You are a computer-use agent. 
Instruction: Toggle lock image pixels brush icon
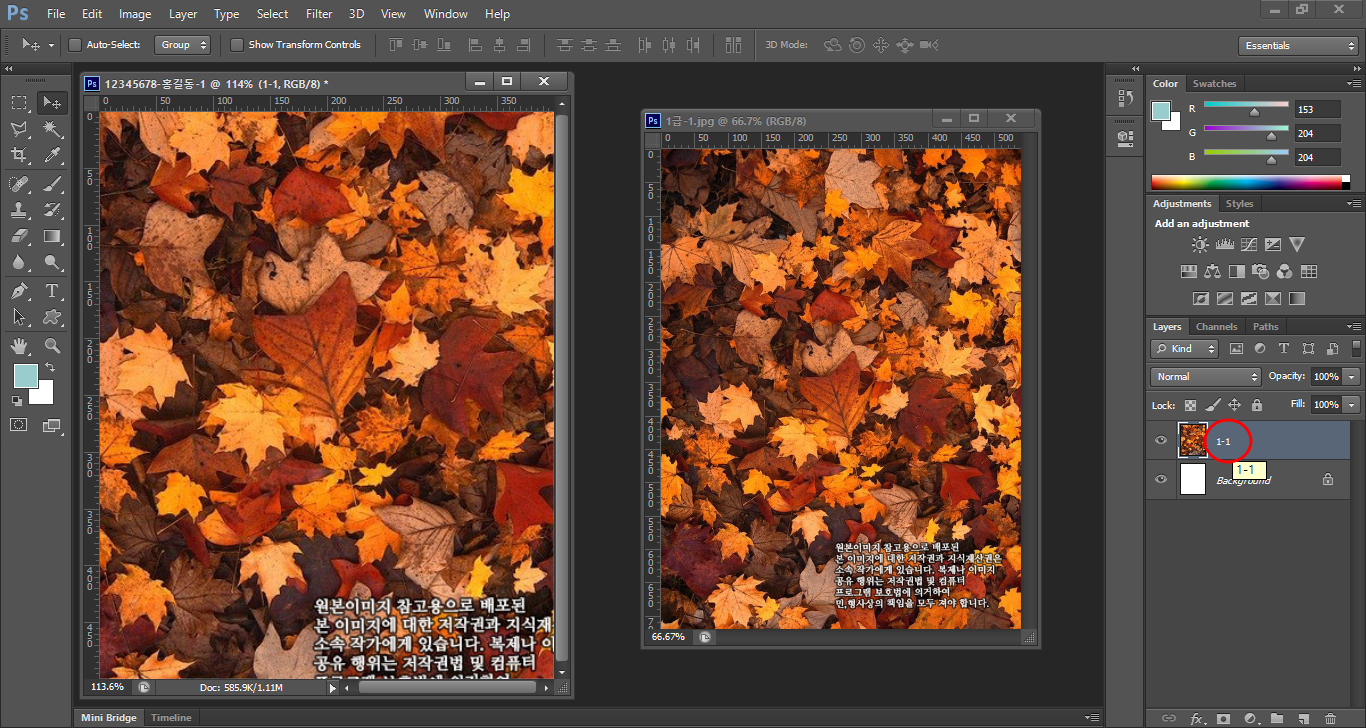point(1212,405)
